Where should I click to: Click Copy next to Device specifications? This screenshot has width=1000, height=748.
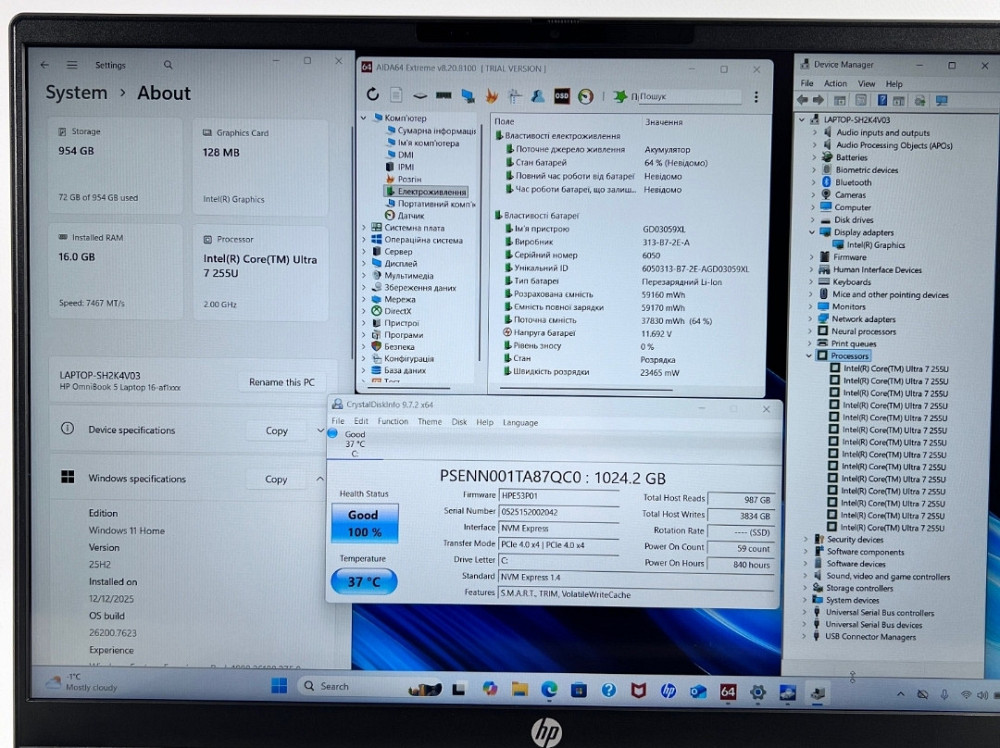click(276, 430)
